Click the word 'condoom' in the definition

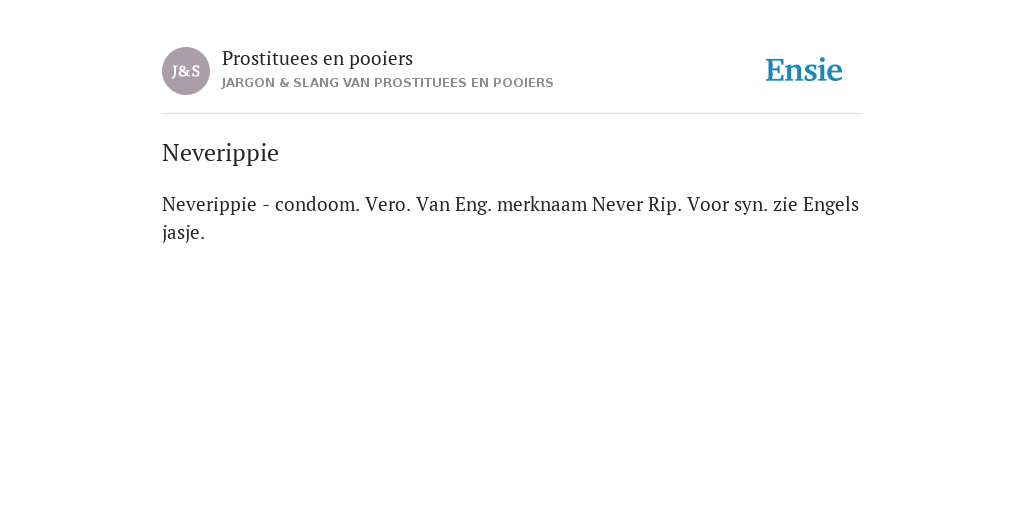pyautogui.click(x=317, y=204)
